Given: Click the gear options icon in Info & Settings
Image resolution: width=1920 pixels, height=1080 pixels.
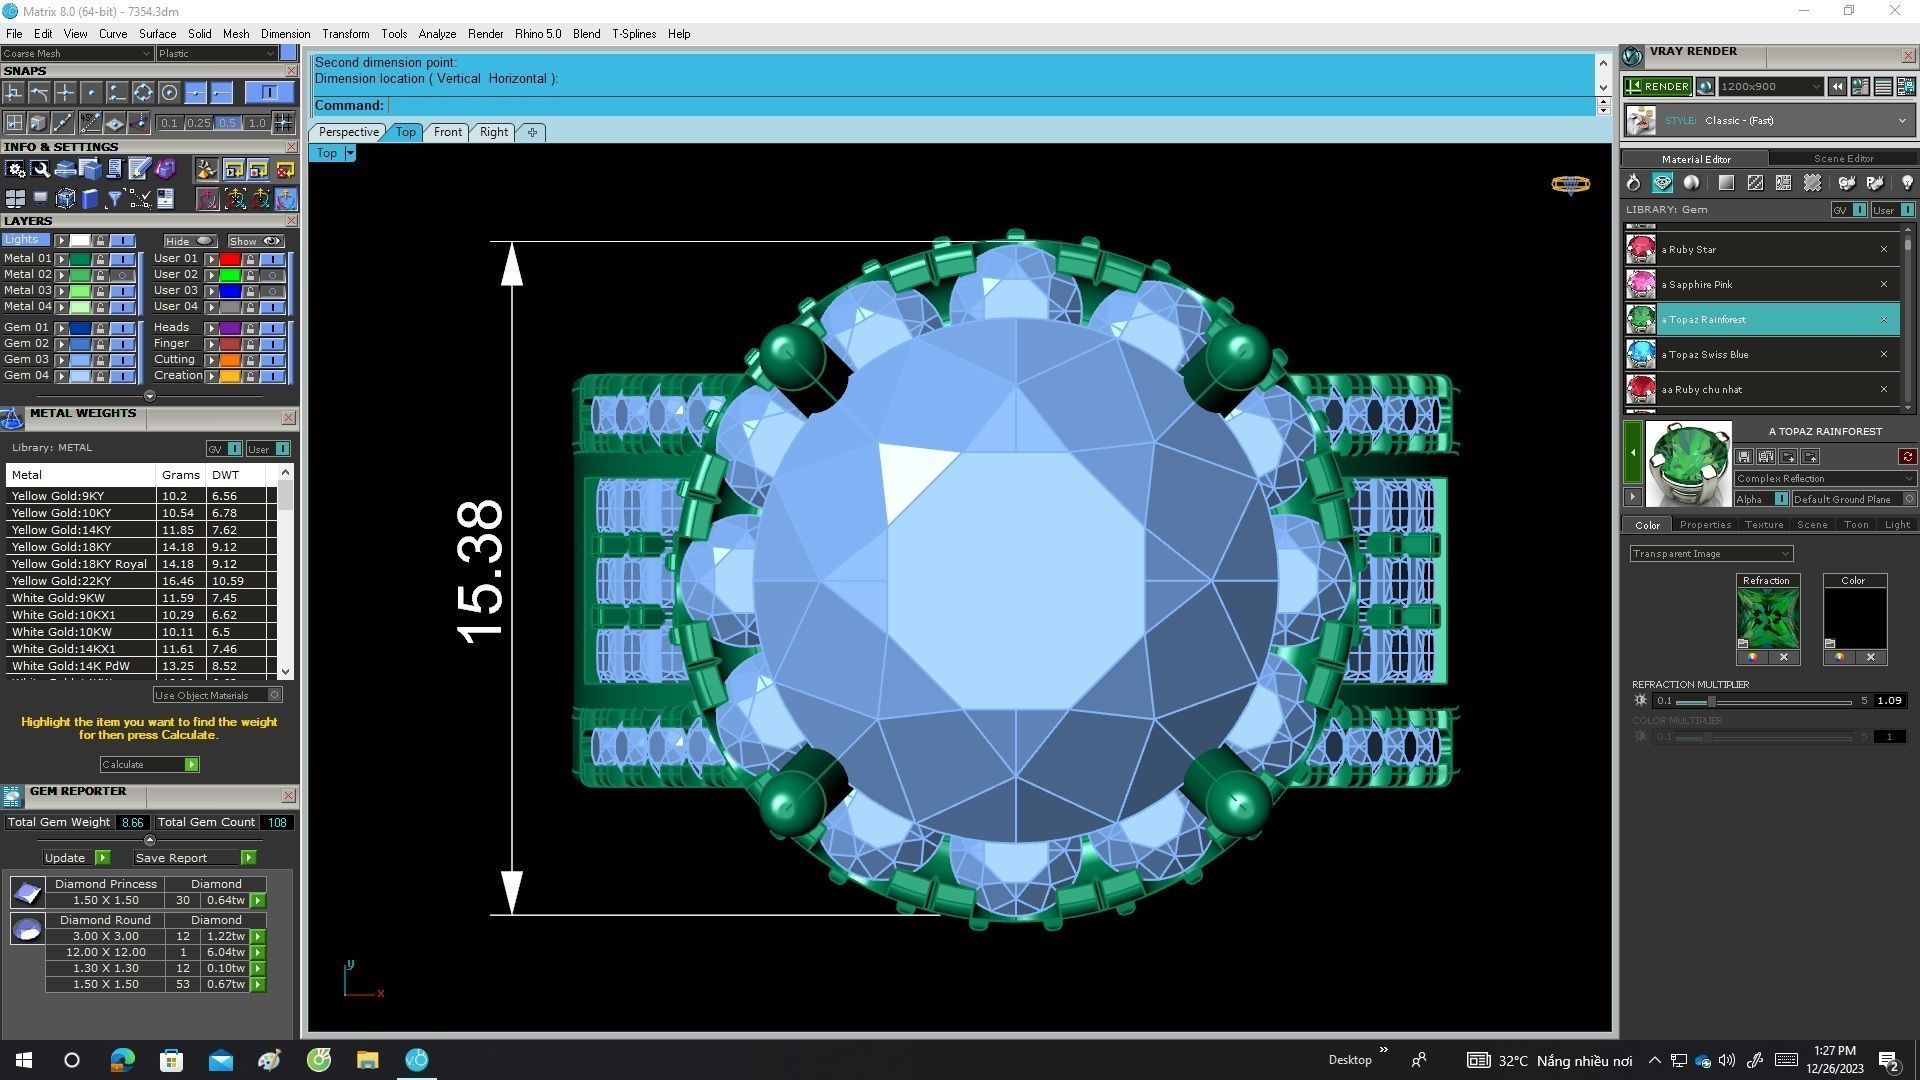Looking at the screenshot, I should 15,170.
